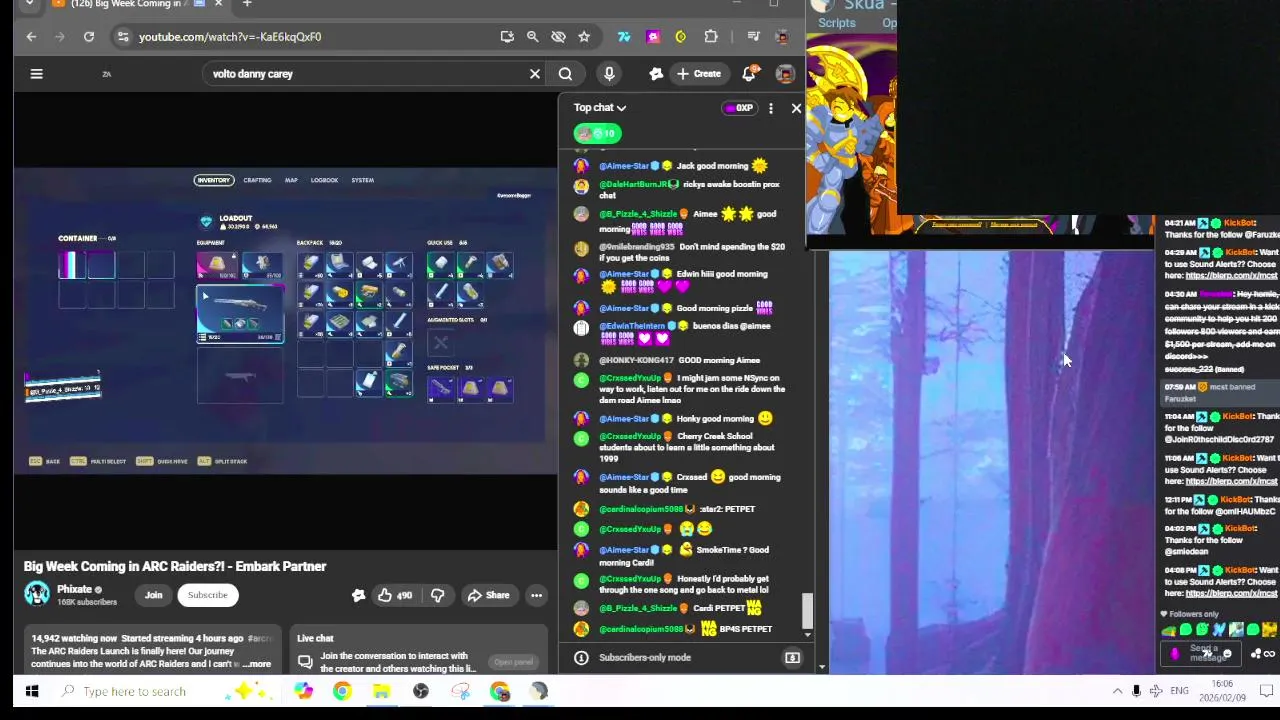Open the Windows Start menu
Viewport: 1280px width, 720px height.
[x=31, y=691]
